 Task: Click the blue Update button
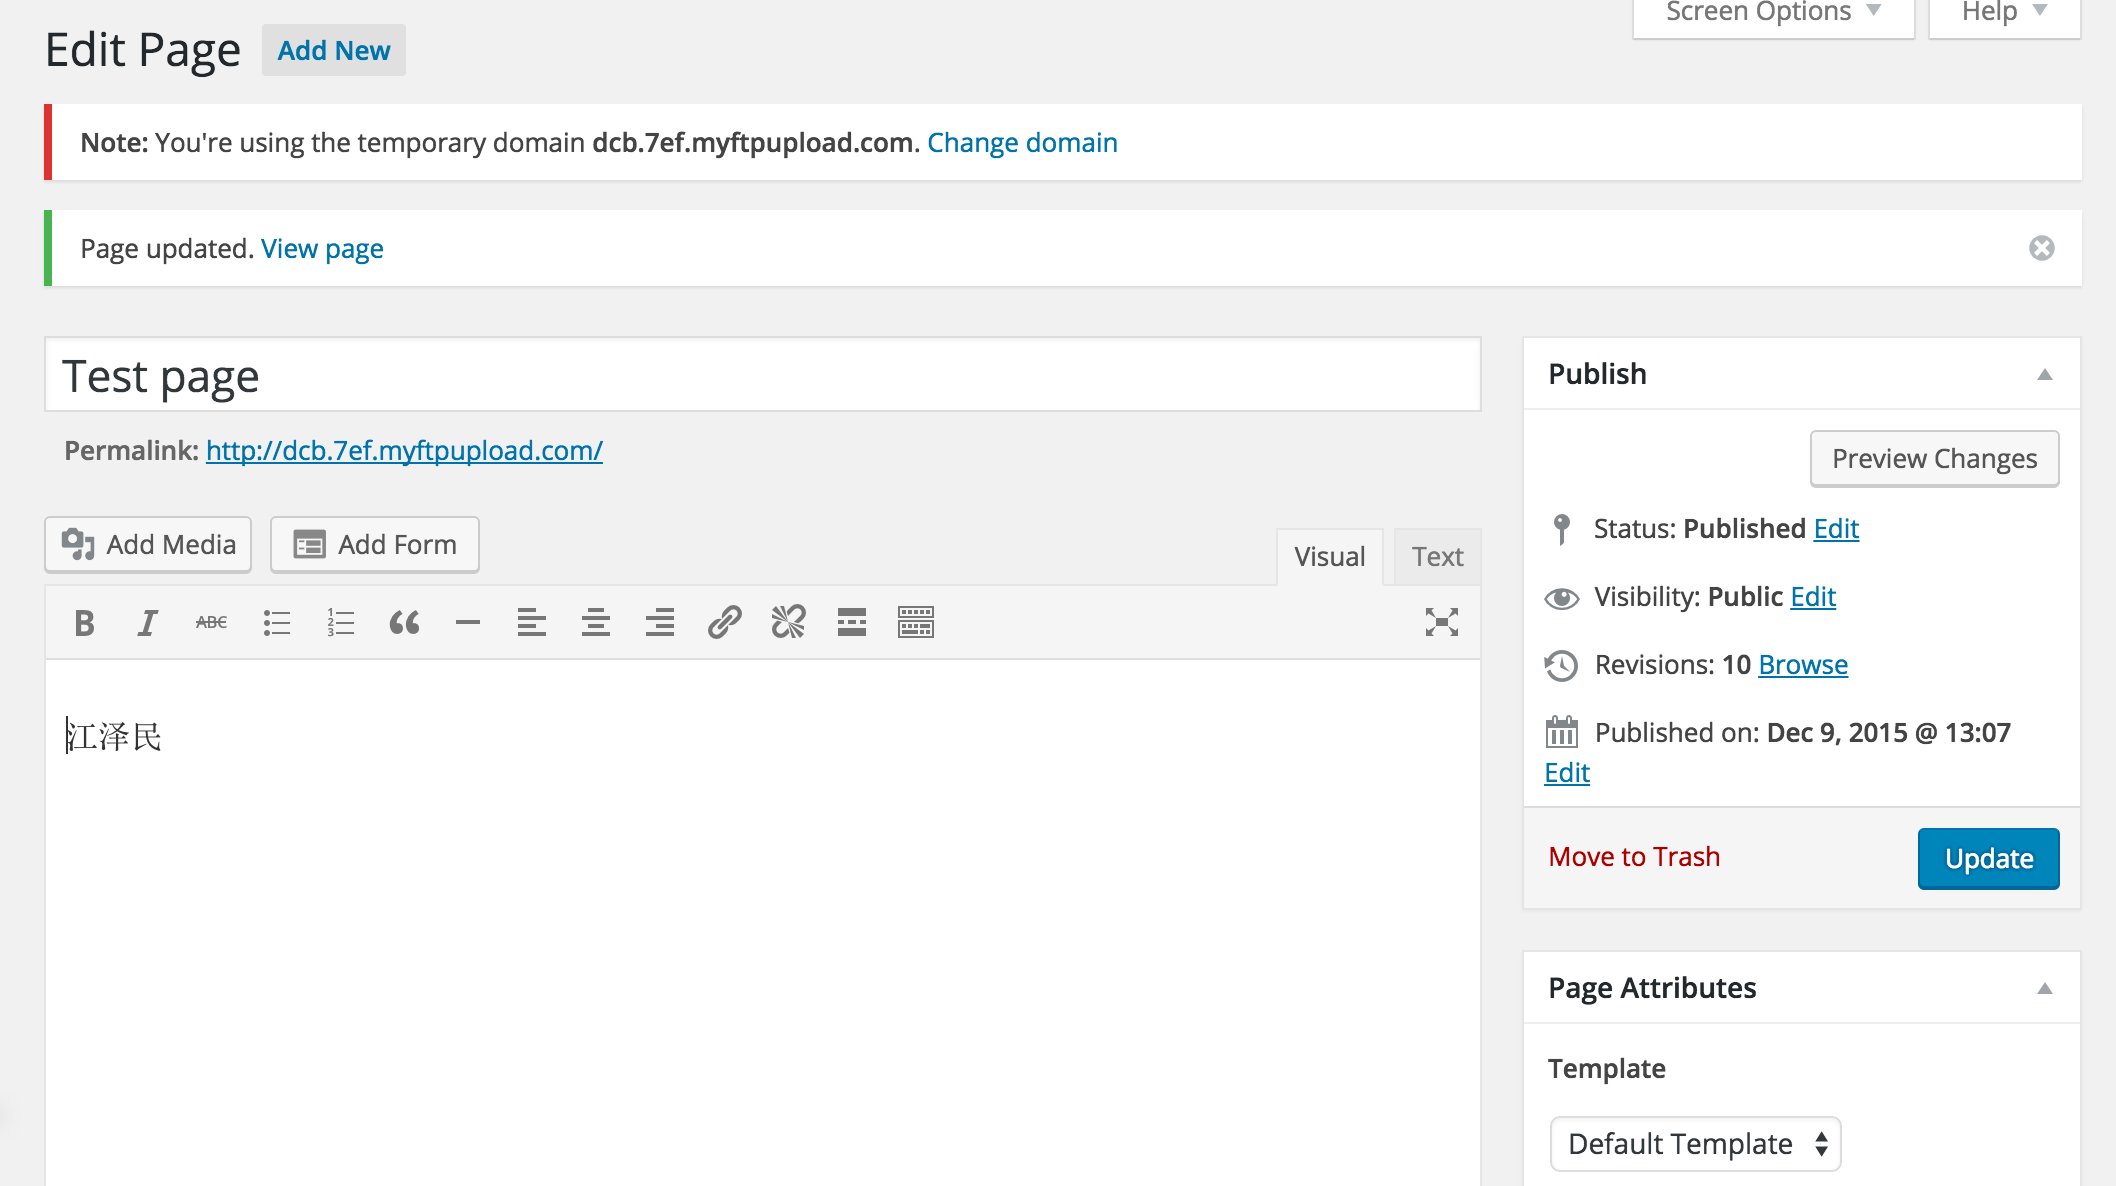coord(1988,858)
